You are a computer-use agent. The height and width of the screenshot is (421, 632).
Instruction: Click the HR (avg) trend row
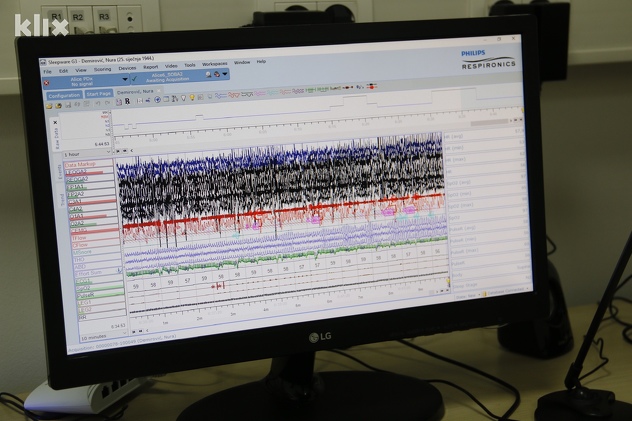pos(484,135)
